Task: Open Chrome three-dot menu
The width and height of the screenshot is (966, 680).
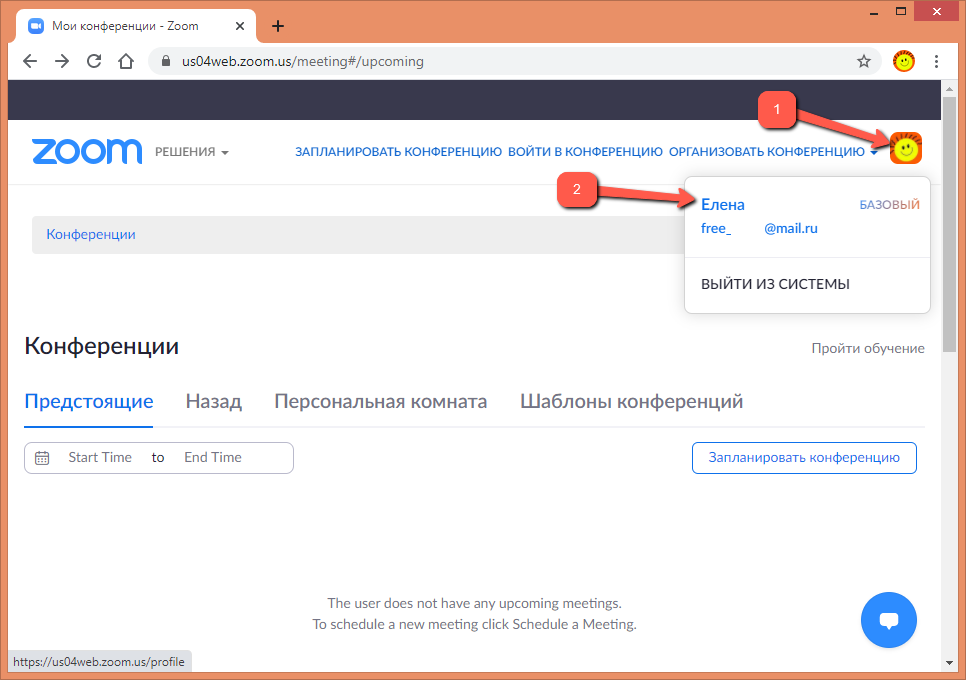Action: pos(936,61)
